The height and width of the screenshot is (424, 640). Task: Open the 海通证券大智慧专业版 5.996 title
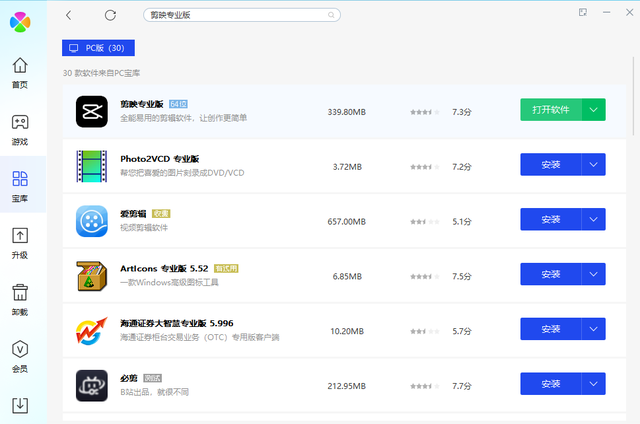pos(177,323)
